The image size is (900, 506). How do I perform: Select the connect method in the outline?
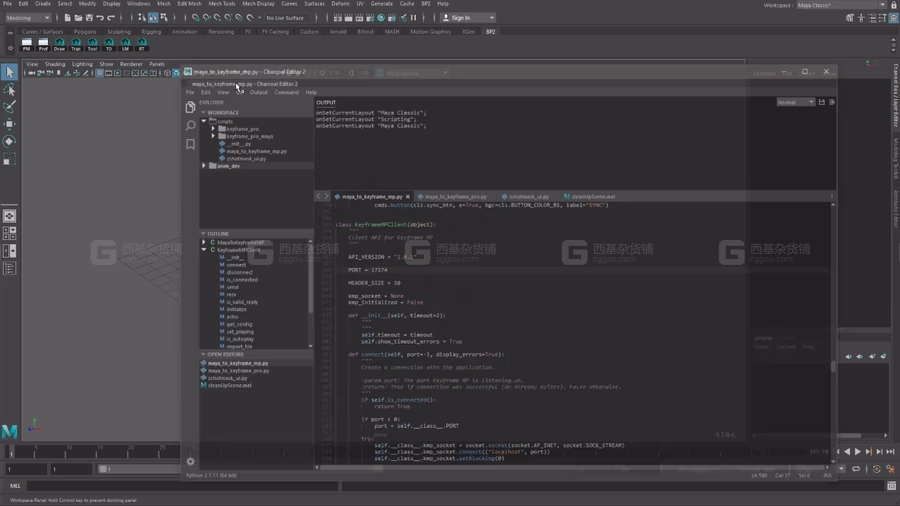coord(236,265)
